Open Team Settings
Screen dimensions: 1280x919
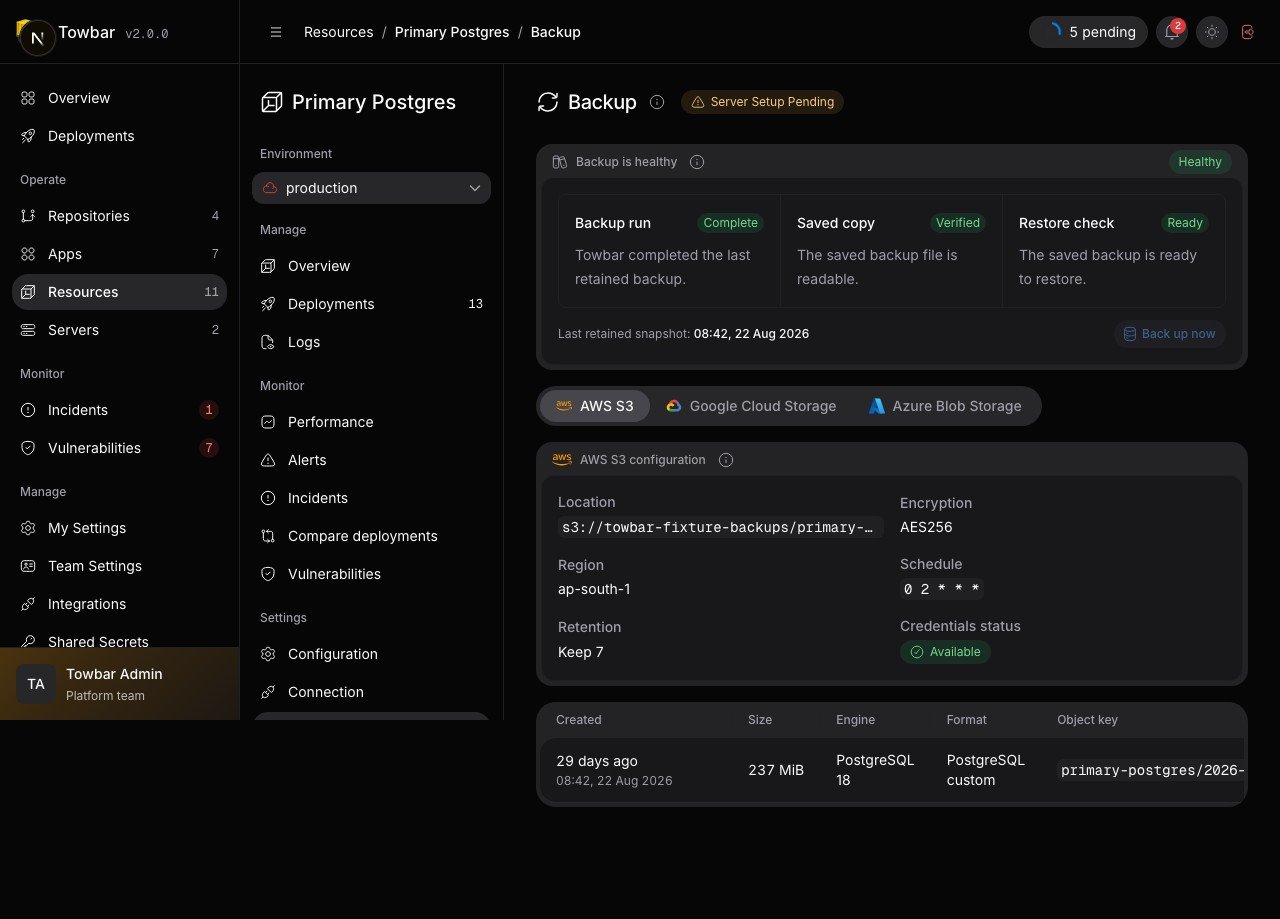pos(119,566)
